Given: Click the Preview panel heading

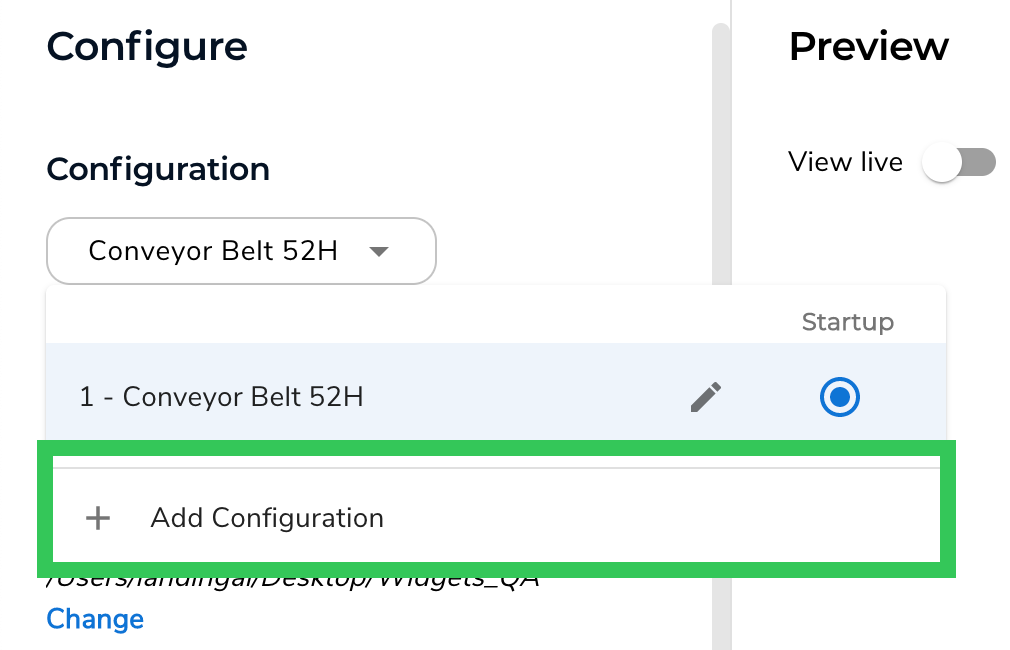Looking at the screenshot, I should [x=868, y=46].
